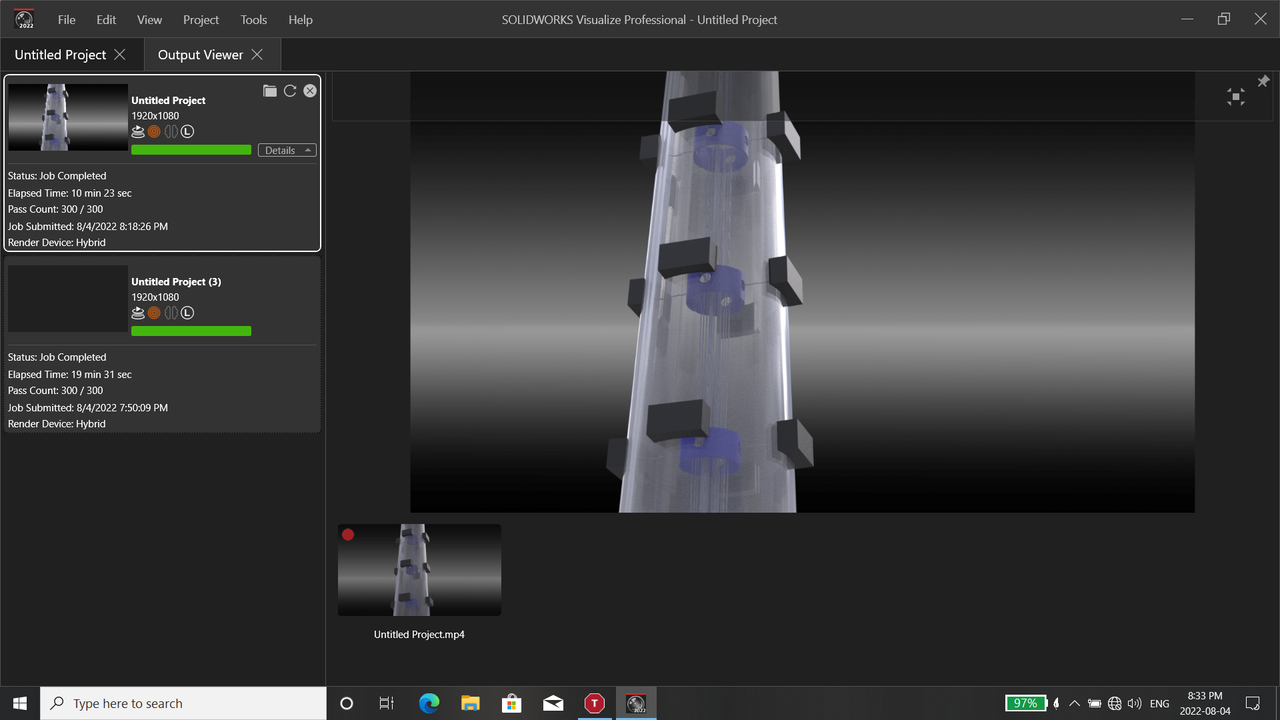This screenshot has height=720, width=1280.
Task: Open the Project menu
Action: pos(201,19)
